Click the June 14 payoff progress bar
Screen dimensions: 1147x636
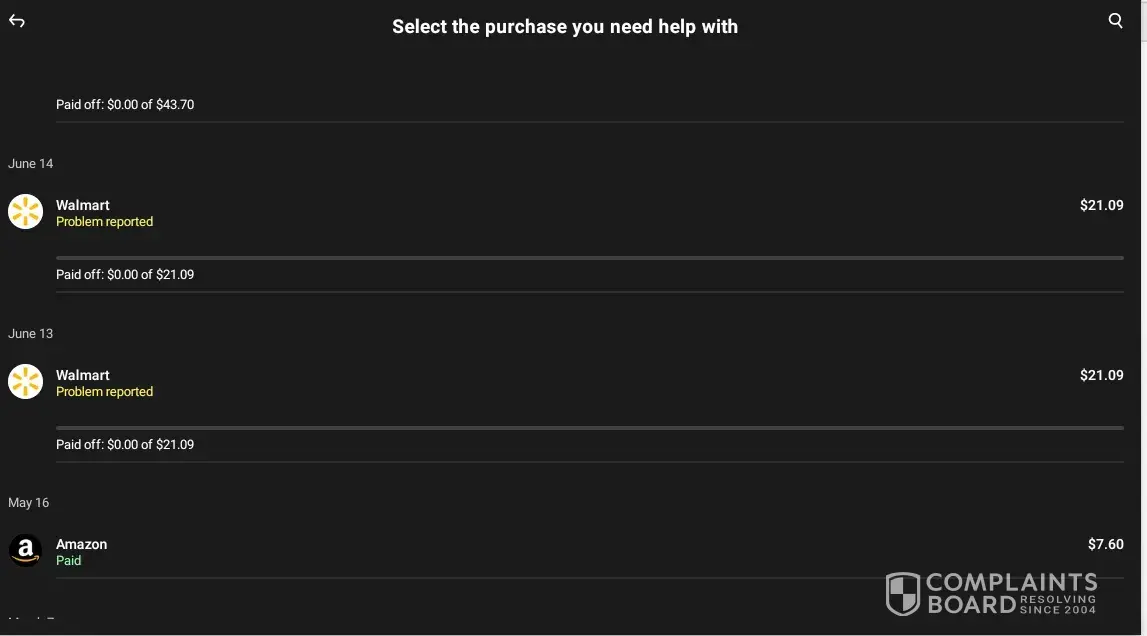pyautogui.click(x=589, y=258)
